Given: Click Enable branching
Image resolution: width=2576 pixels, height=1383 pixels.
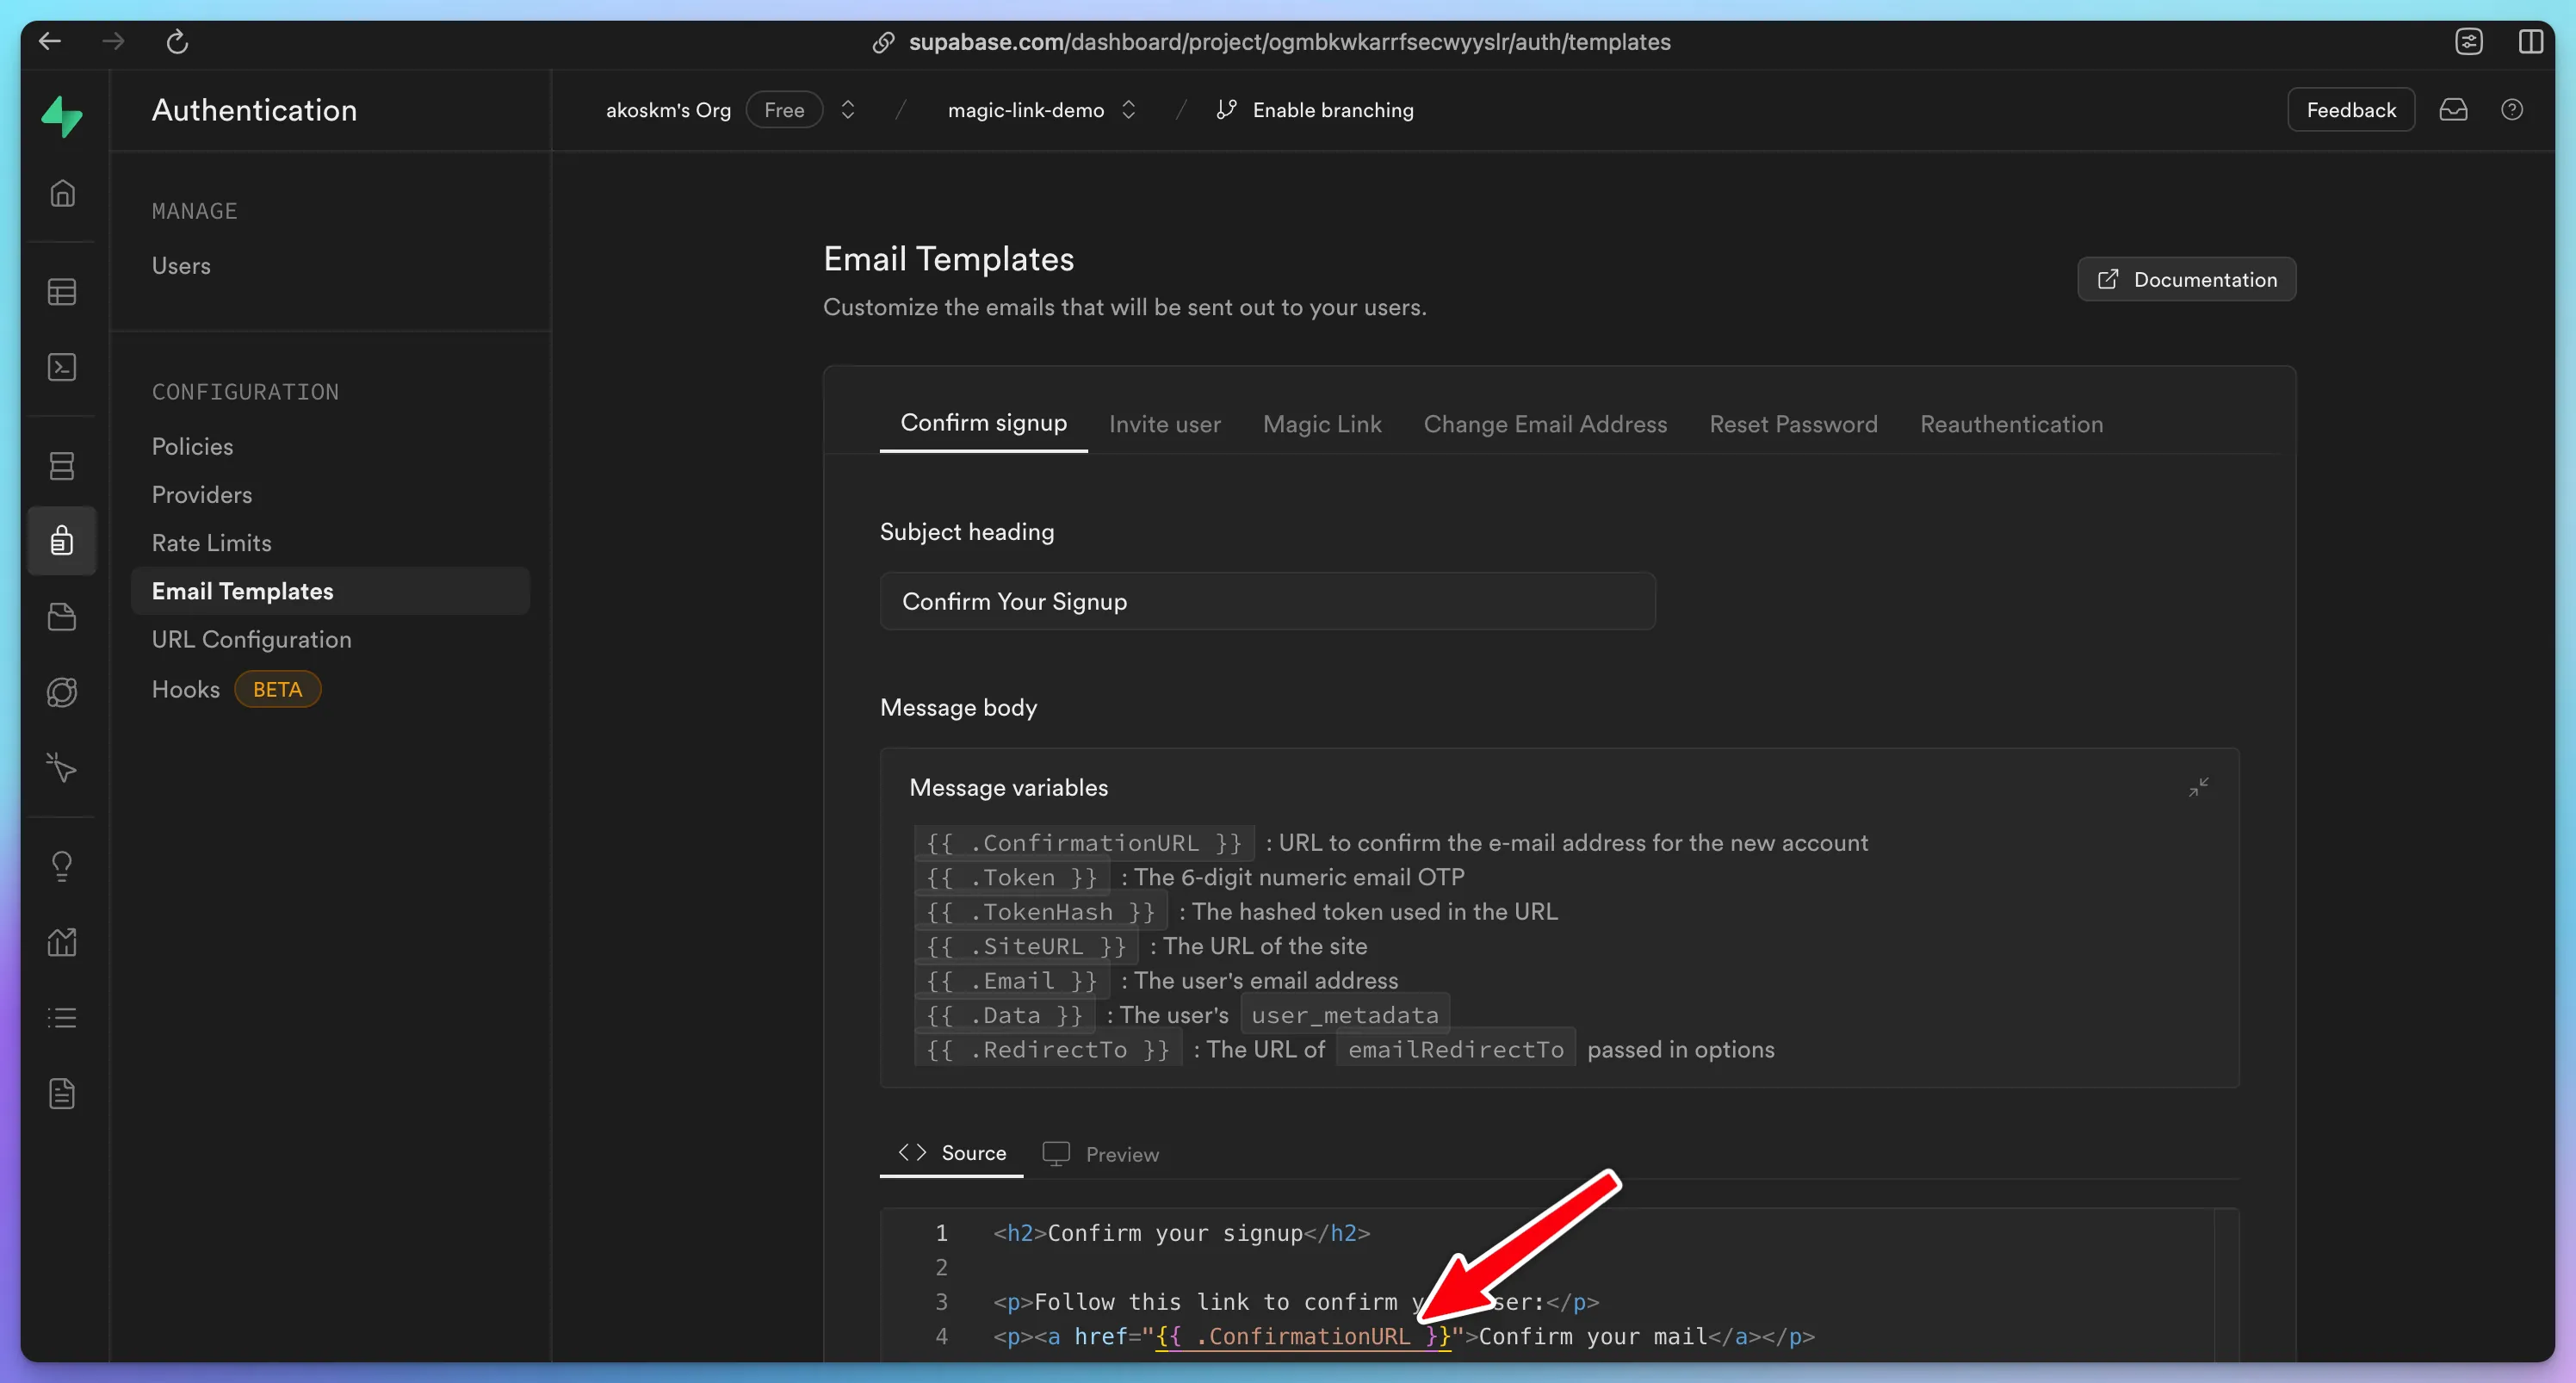Looking at the screenshot, I should pyautogui.click(x=1314, y=110).
